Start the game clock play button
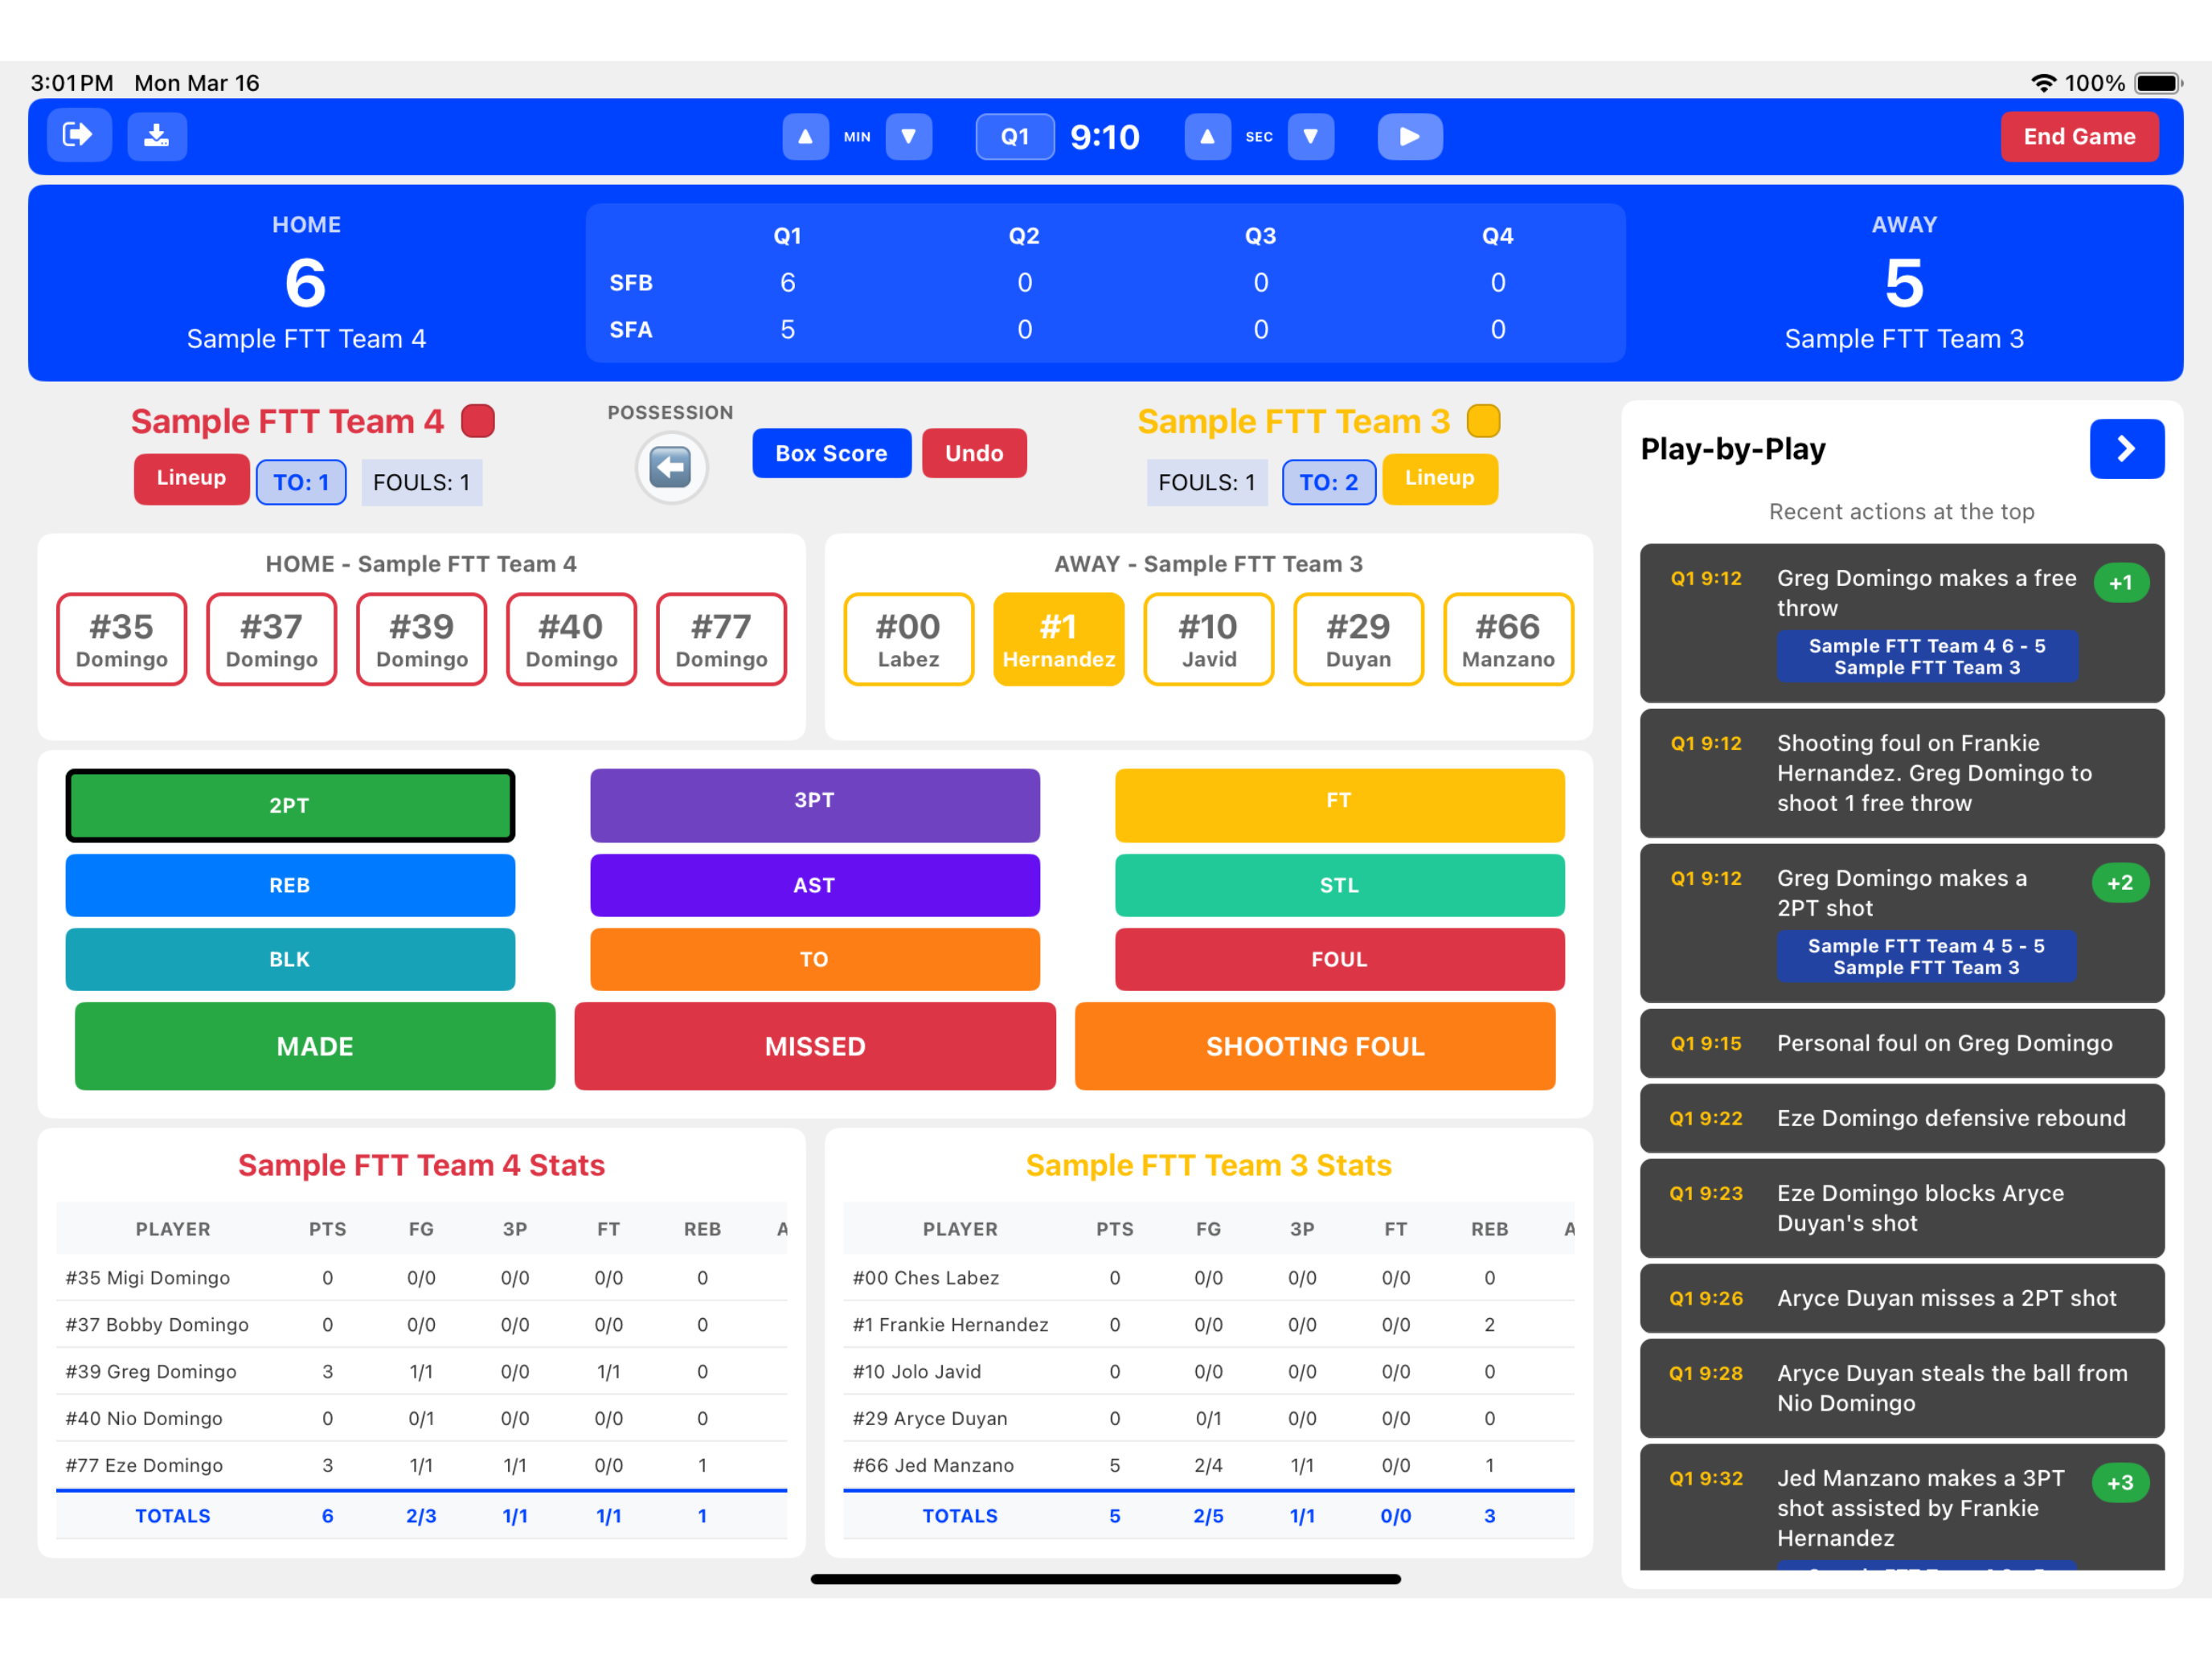 tap(1410, 137)
